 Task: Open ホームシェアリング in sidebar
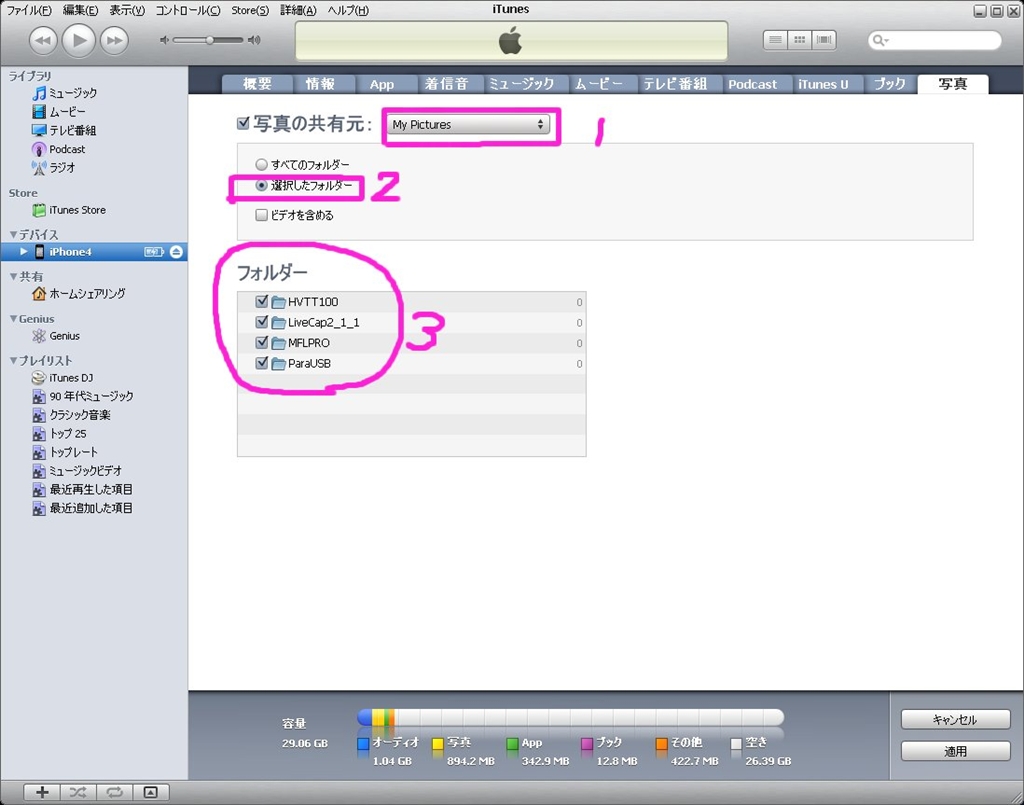(79, 294)
